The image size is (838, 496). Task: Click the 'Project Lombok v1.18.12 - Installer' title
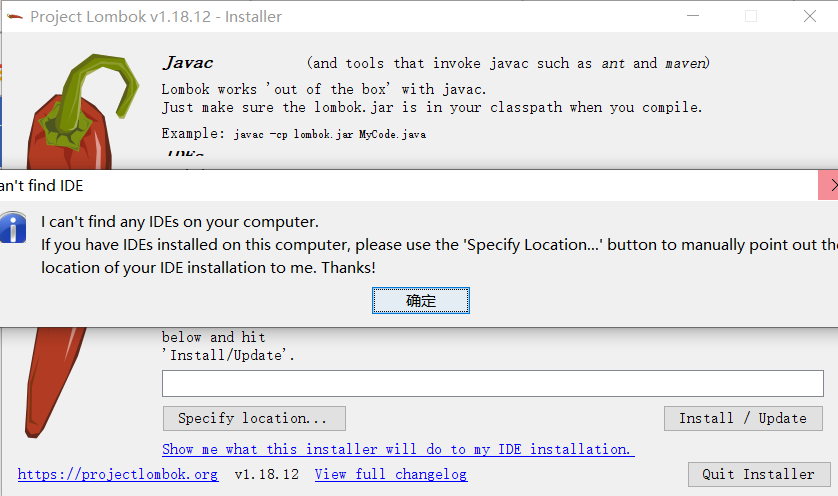tap(156, 17)
